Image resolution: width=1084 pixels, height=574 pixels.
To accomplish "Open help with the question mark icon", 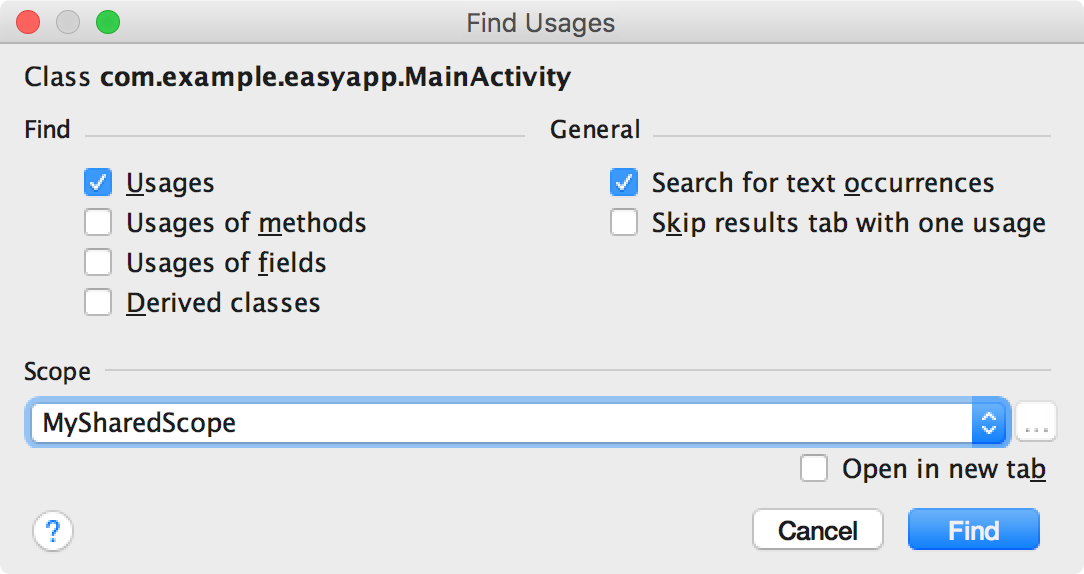I will click(53, 531).
